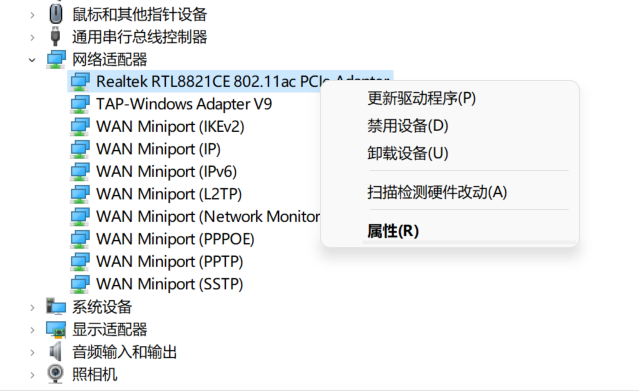
Task: Collapse the 网络适配器 tree node
Action: pos(32,60)
